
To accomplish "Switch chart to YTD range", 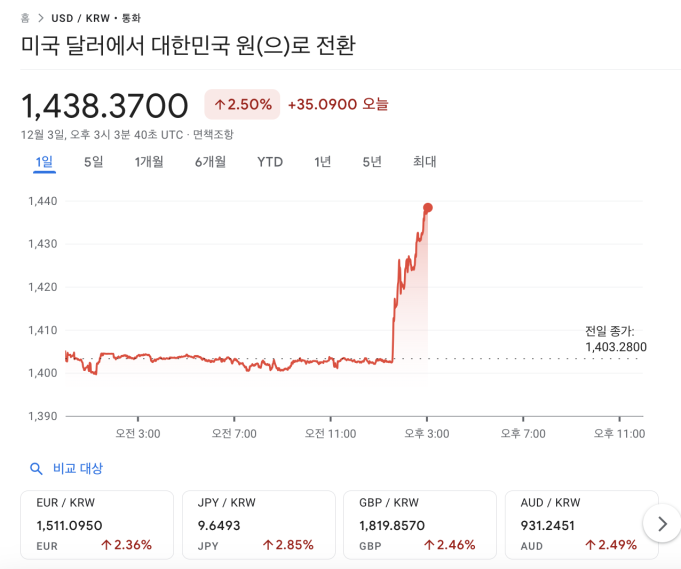I will [x=270, y=162].
